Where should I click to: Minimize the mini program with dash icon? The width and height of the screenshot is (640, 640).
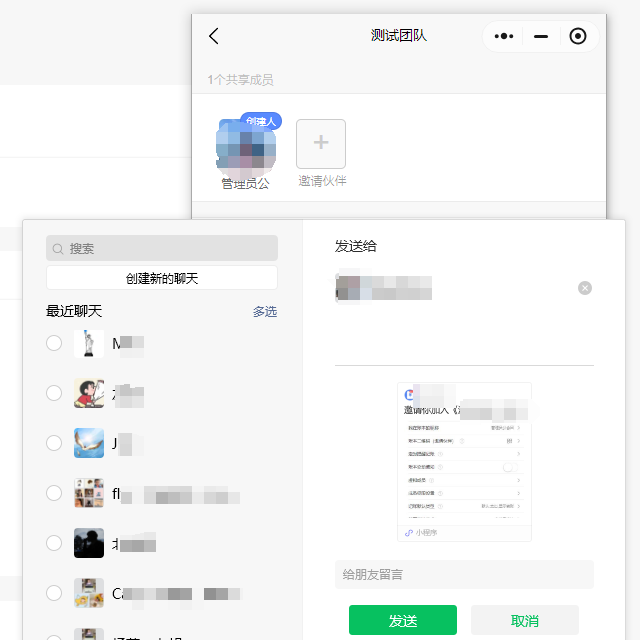(541, 36)
